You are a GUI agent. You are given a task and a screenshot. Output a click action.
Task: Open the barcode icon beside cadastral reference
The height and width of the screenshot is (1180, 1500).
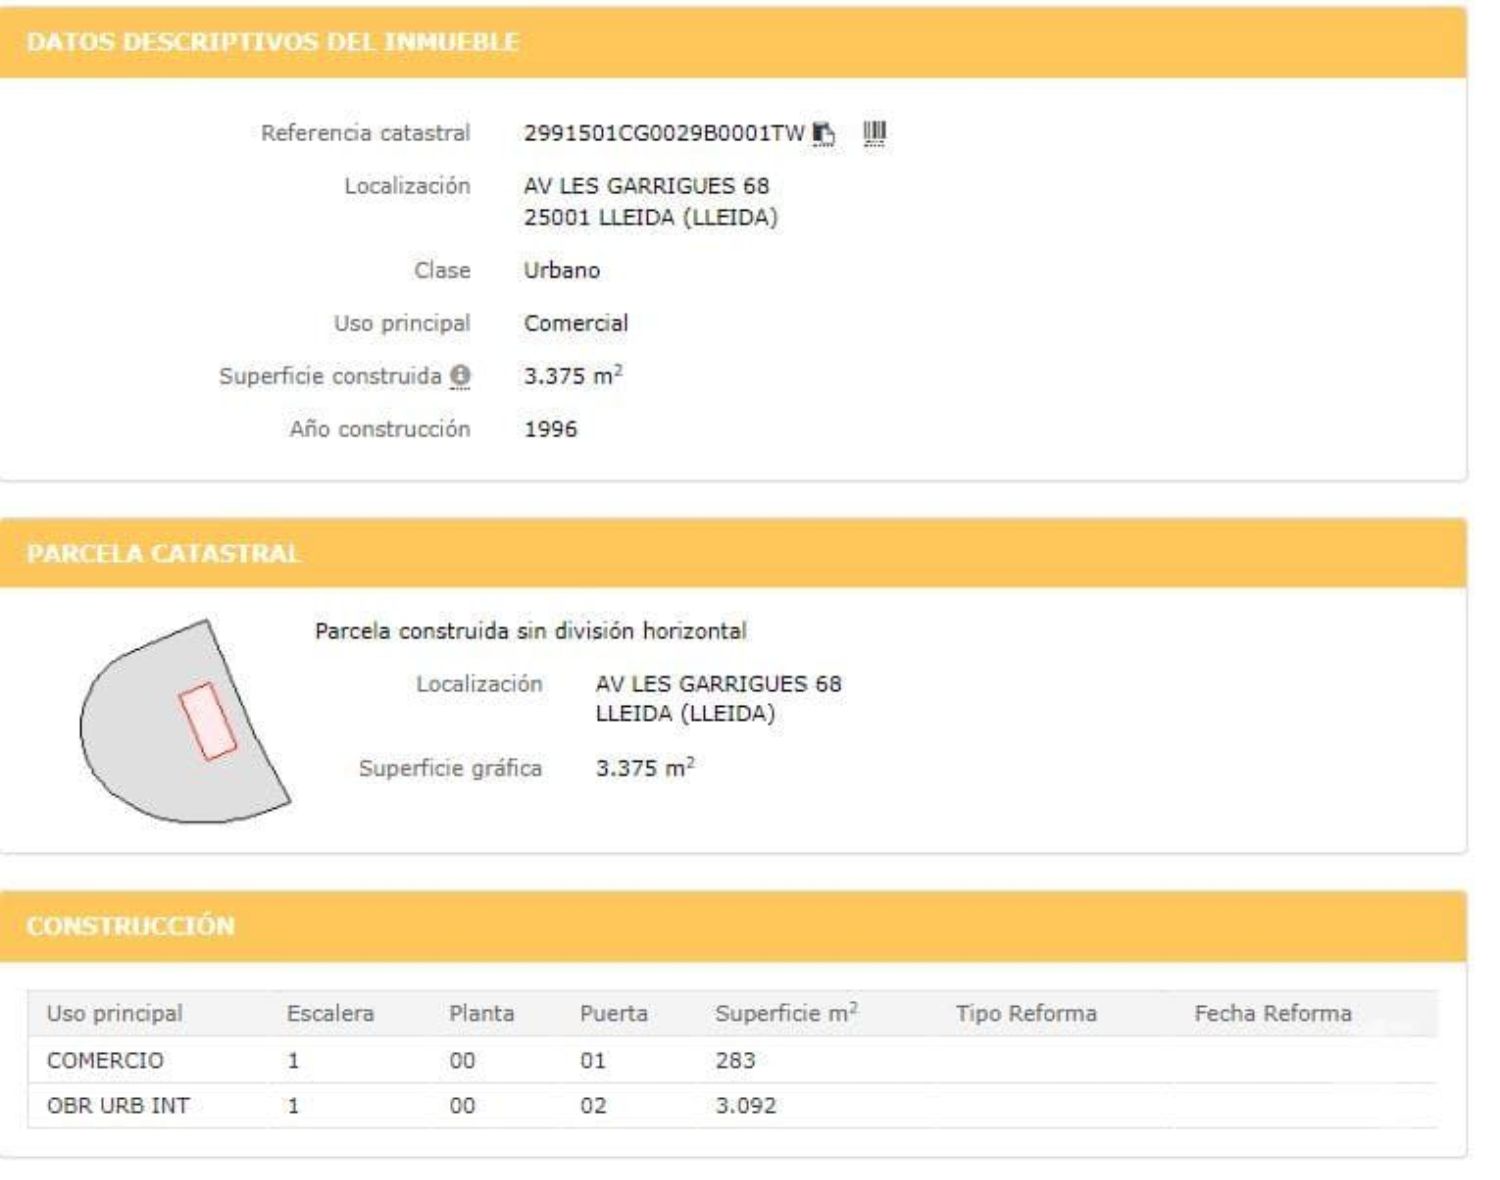[874, 133]
